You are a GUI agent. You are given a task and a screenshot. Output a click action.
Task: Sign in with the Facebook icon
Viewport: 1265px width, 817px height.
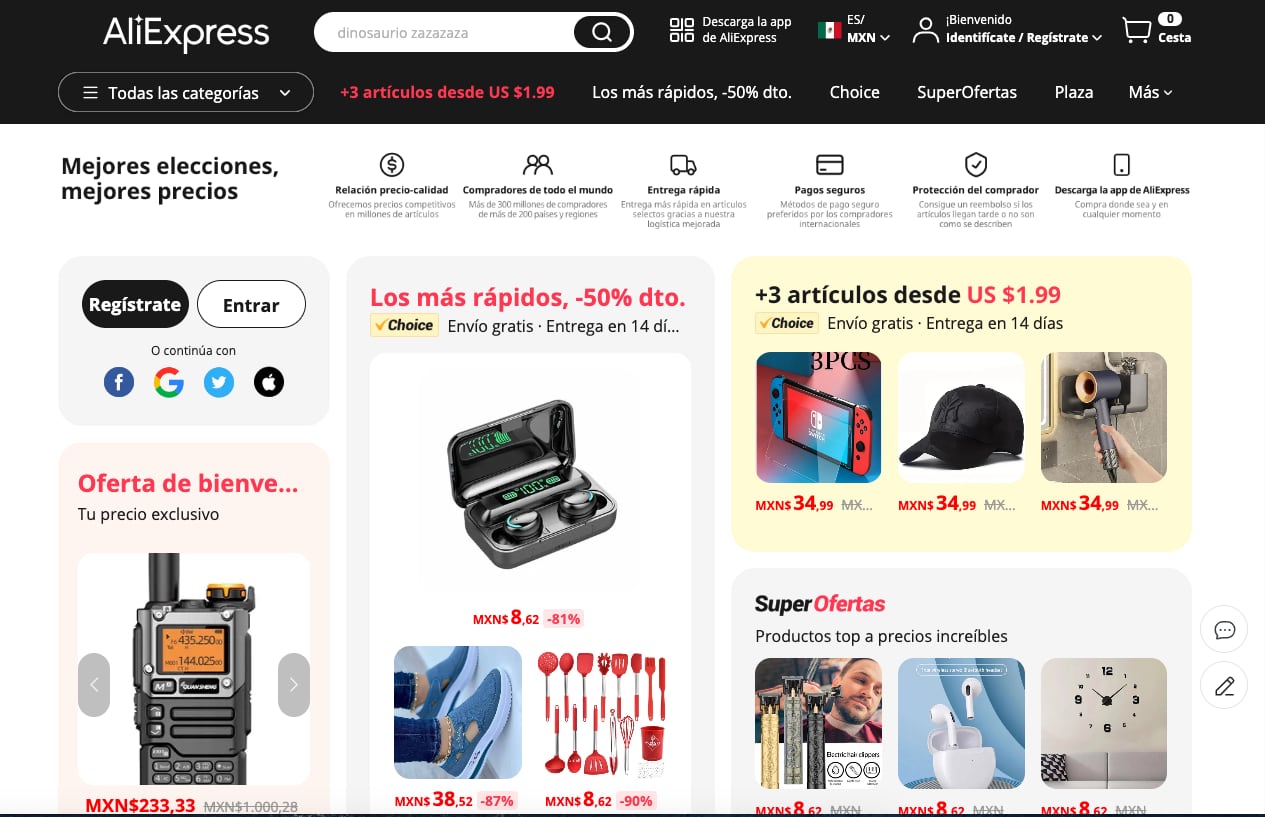pyautogui.click(x=119, y=382)
